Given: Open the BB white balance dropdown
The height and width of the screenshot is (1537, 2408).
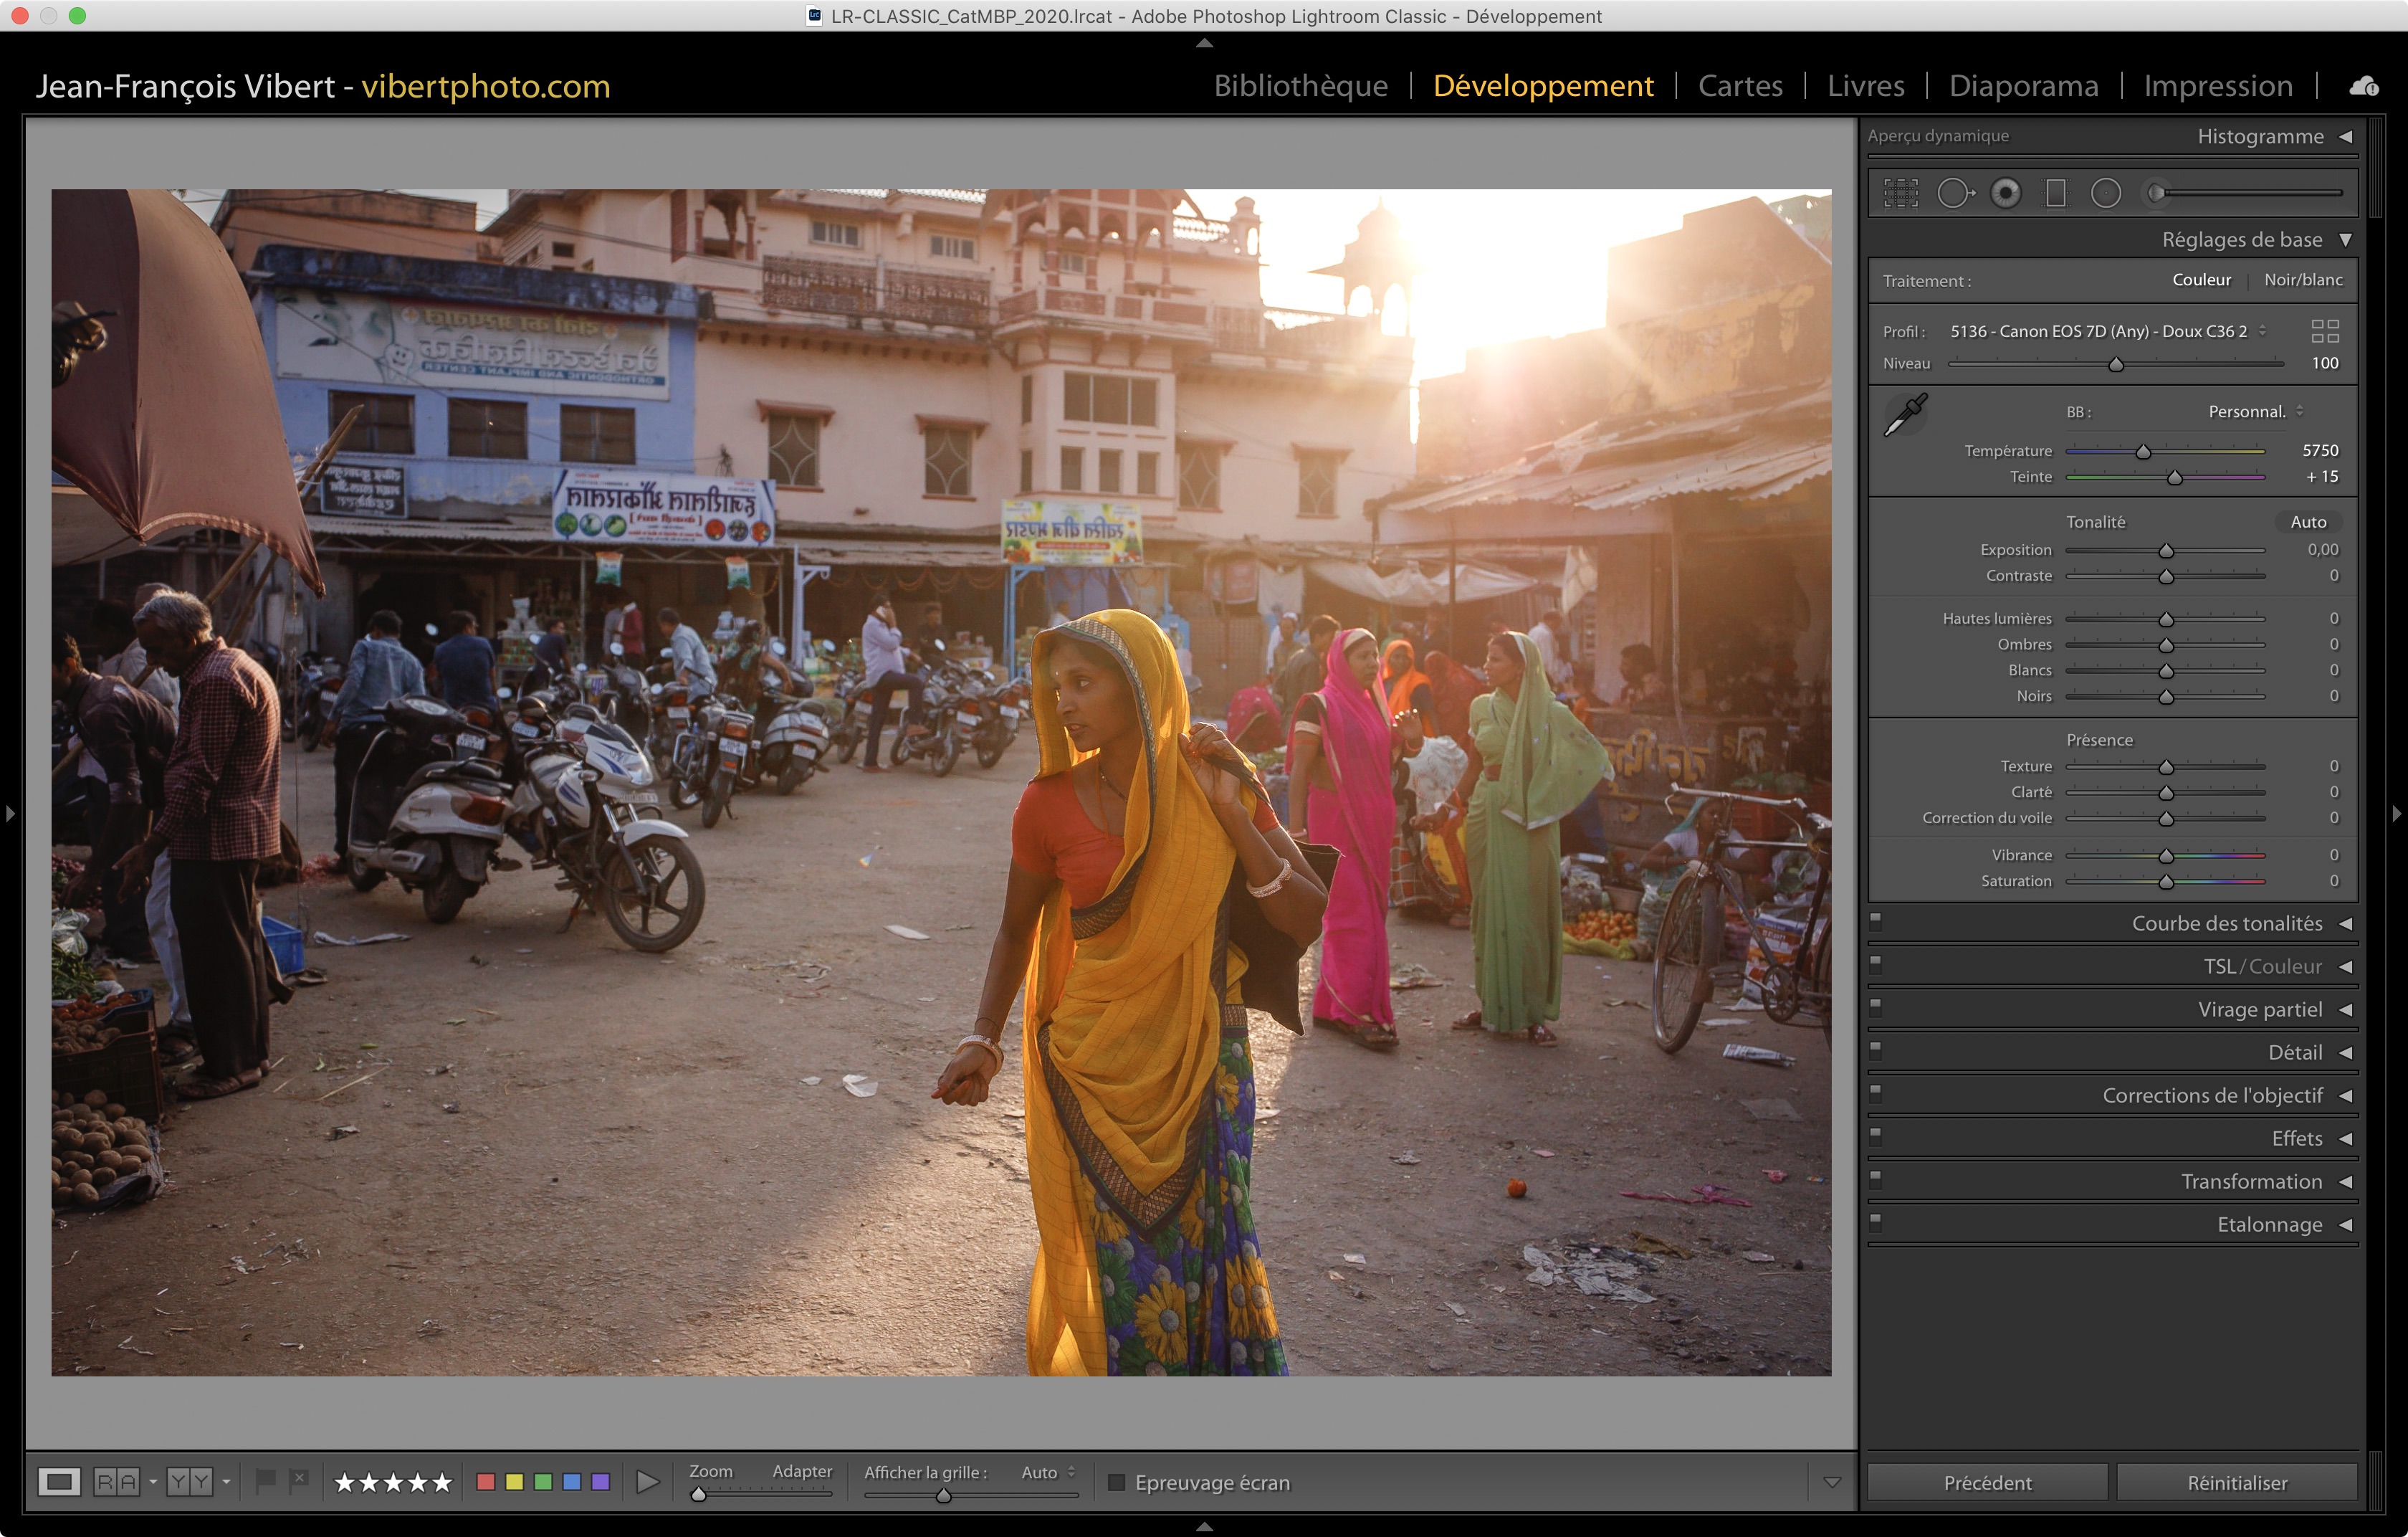Looking at the screenshot, I should [x=2255, y=412].
